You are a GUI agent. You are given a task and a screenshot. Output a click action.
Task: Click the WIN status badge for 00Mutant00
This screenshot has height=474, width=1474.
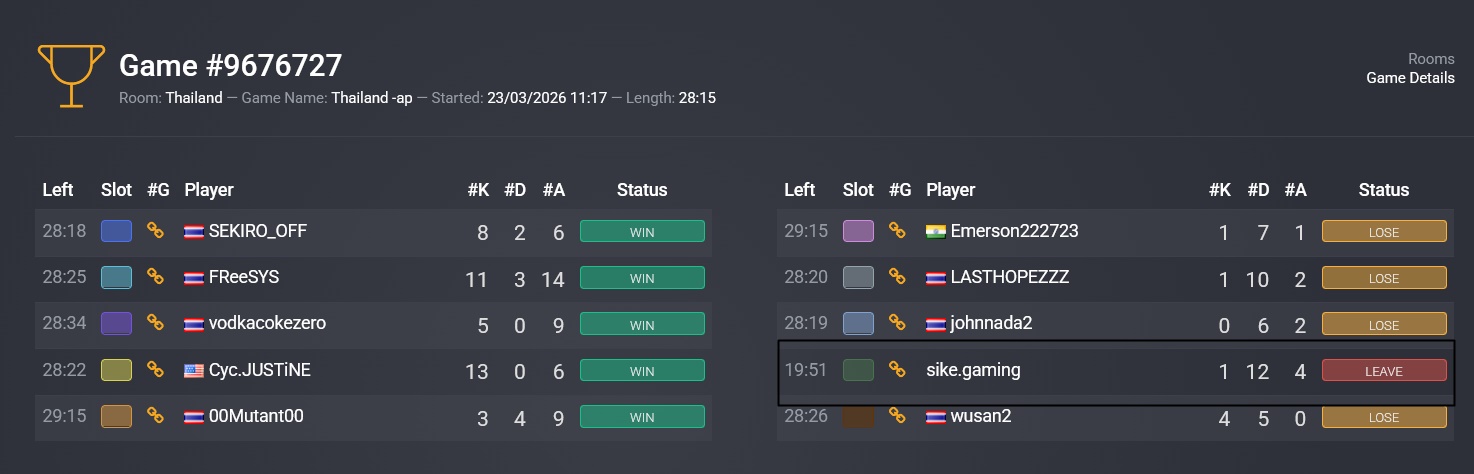point(642,417)
